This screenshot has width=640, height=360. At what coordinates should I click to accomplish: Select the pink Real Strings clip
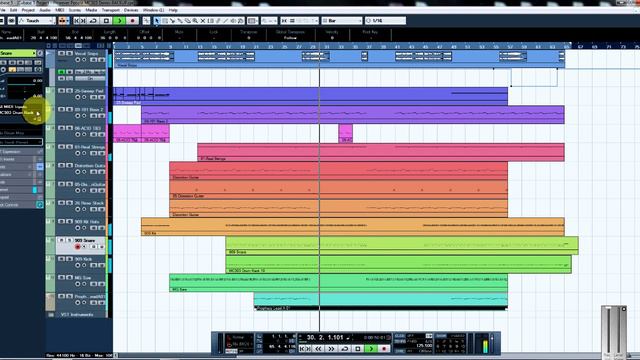(381, 152)
